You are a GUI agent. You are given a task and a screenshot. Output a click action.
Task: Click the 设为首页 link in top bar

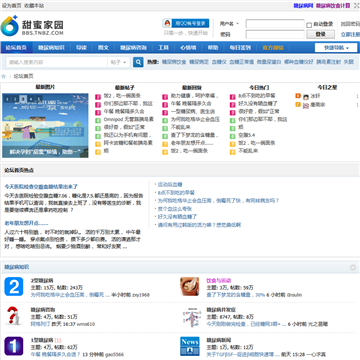[12, 6]
